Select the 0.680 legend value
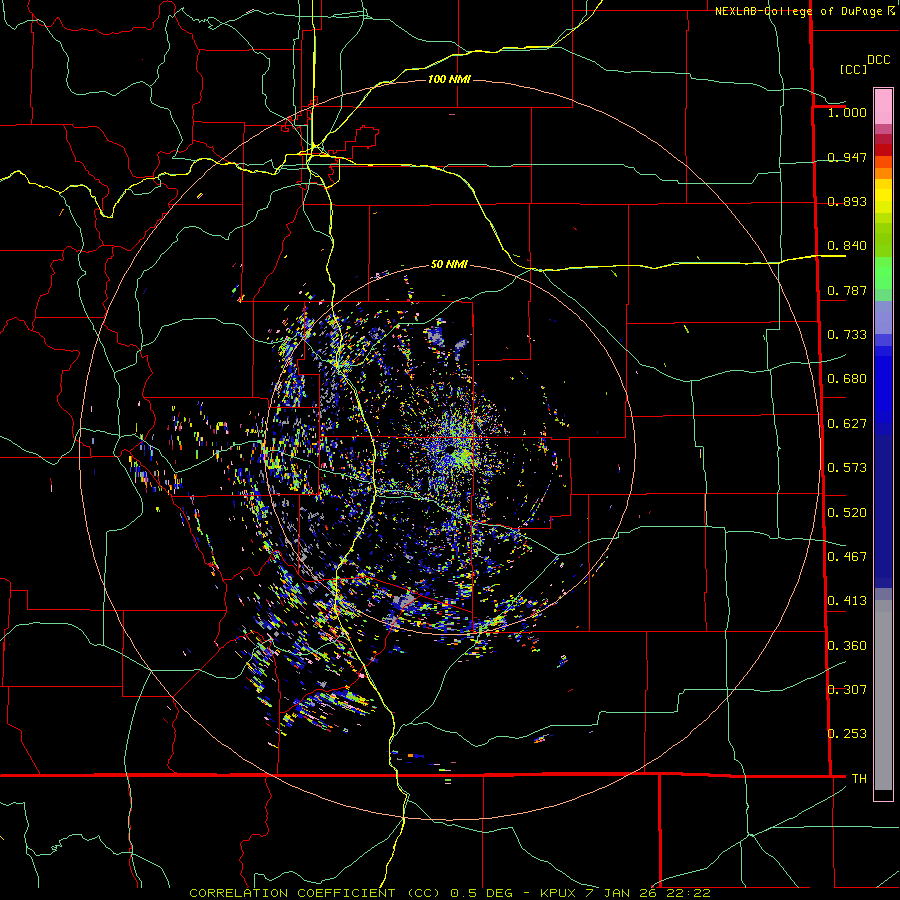 coord(847,379)
